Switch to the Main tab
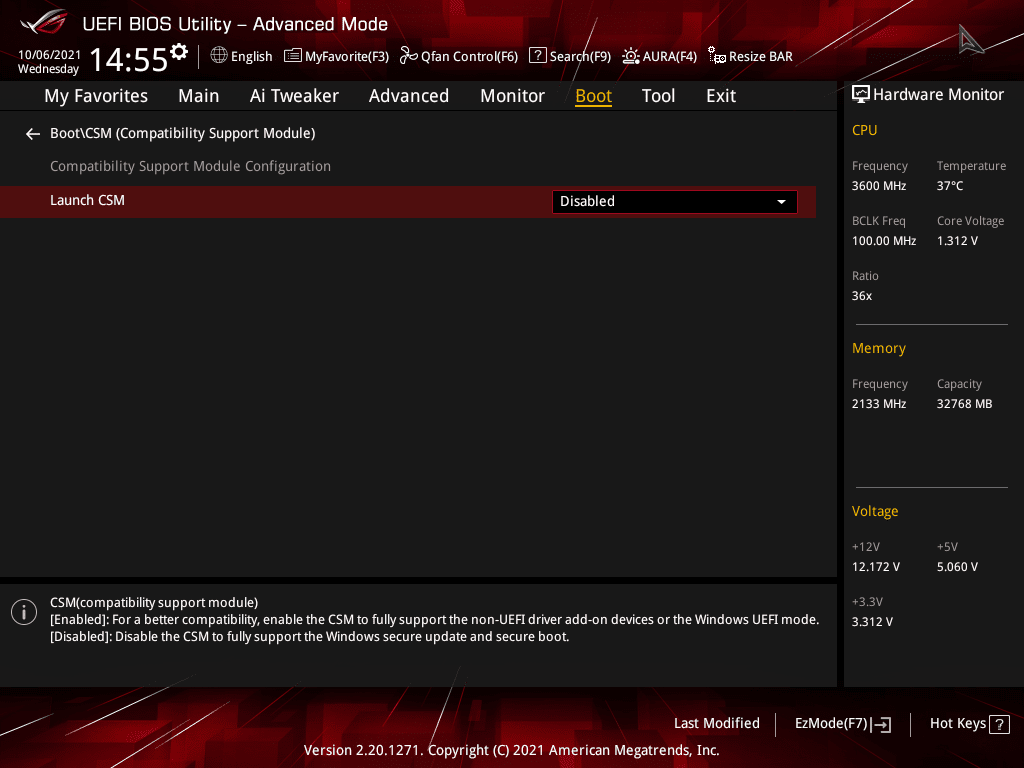 tap(199, 96)
